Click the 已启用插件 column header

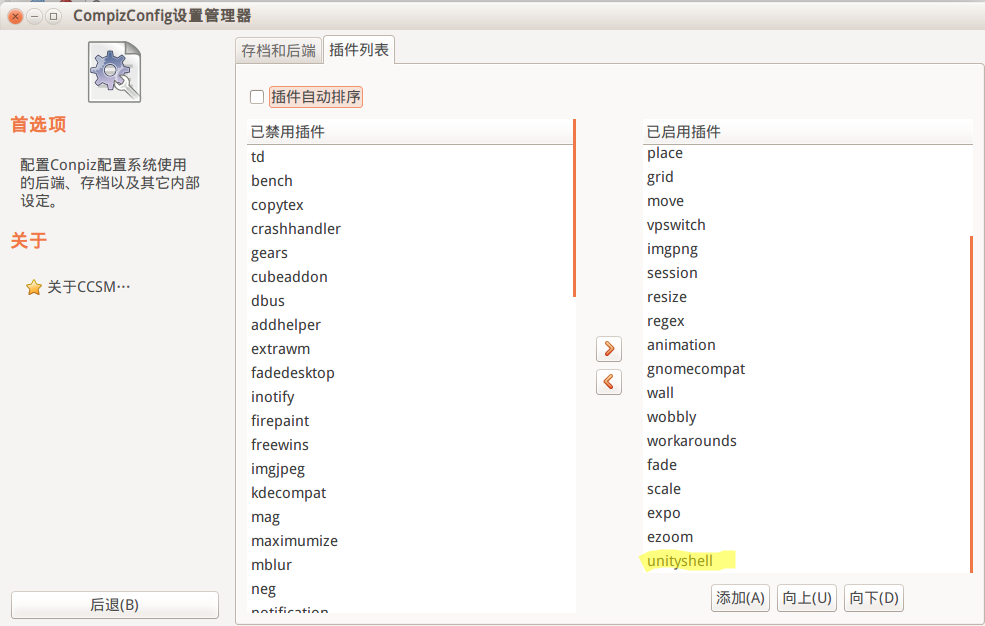[x=808, y=132]
